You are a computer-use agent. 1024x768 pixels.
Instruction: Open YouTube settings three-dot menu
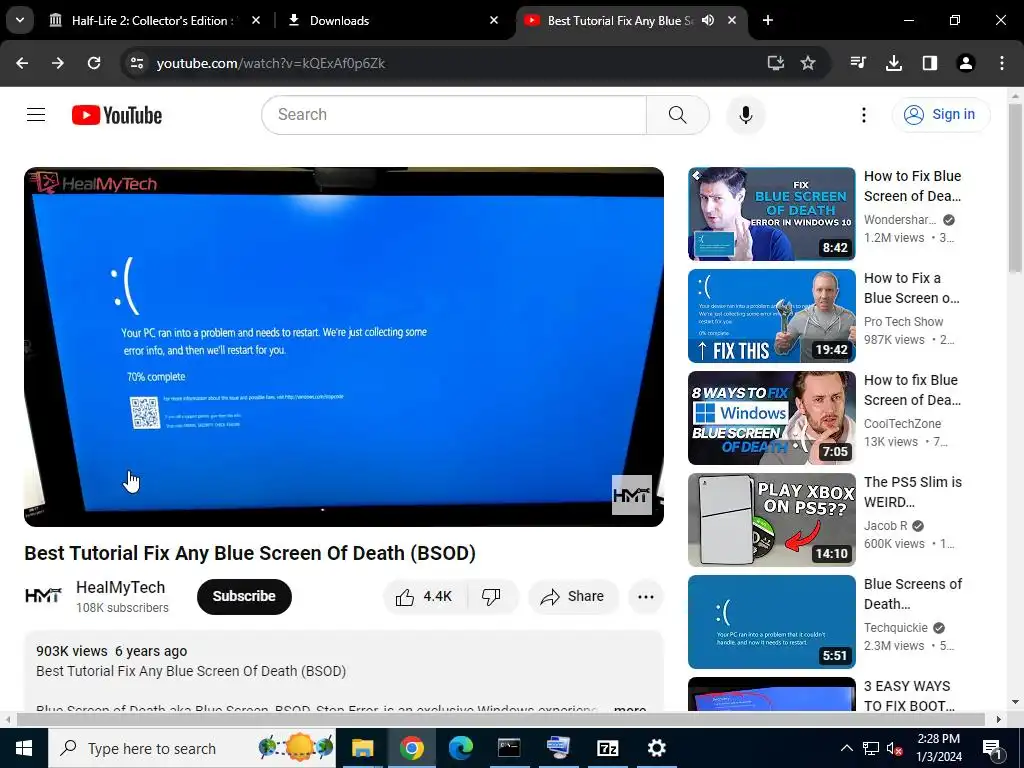(x=863, y=115)
